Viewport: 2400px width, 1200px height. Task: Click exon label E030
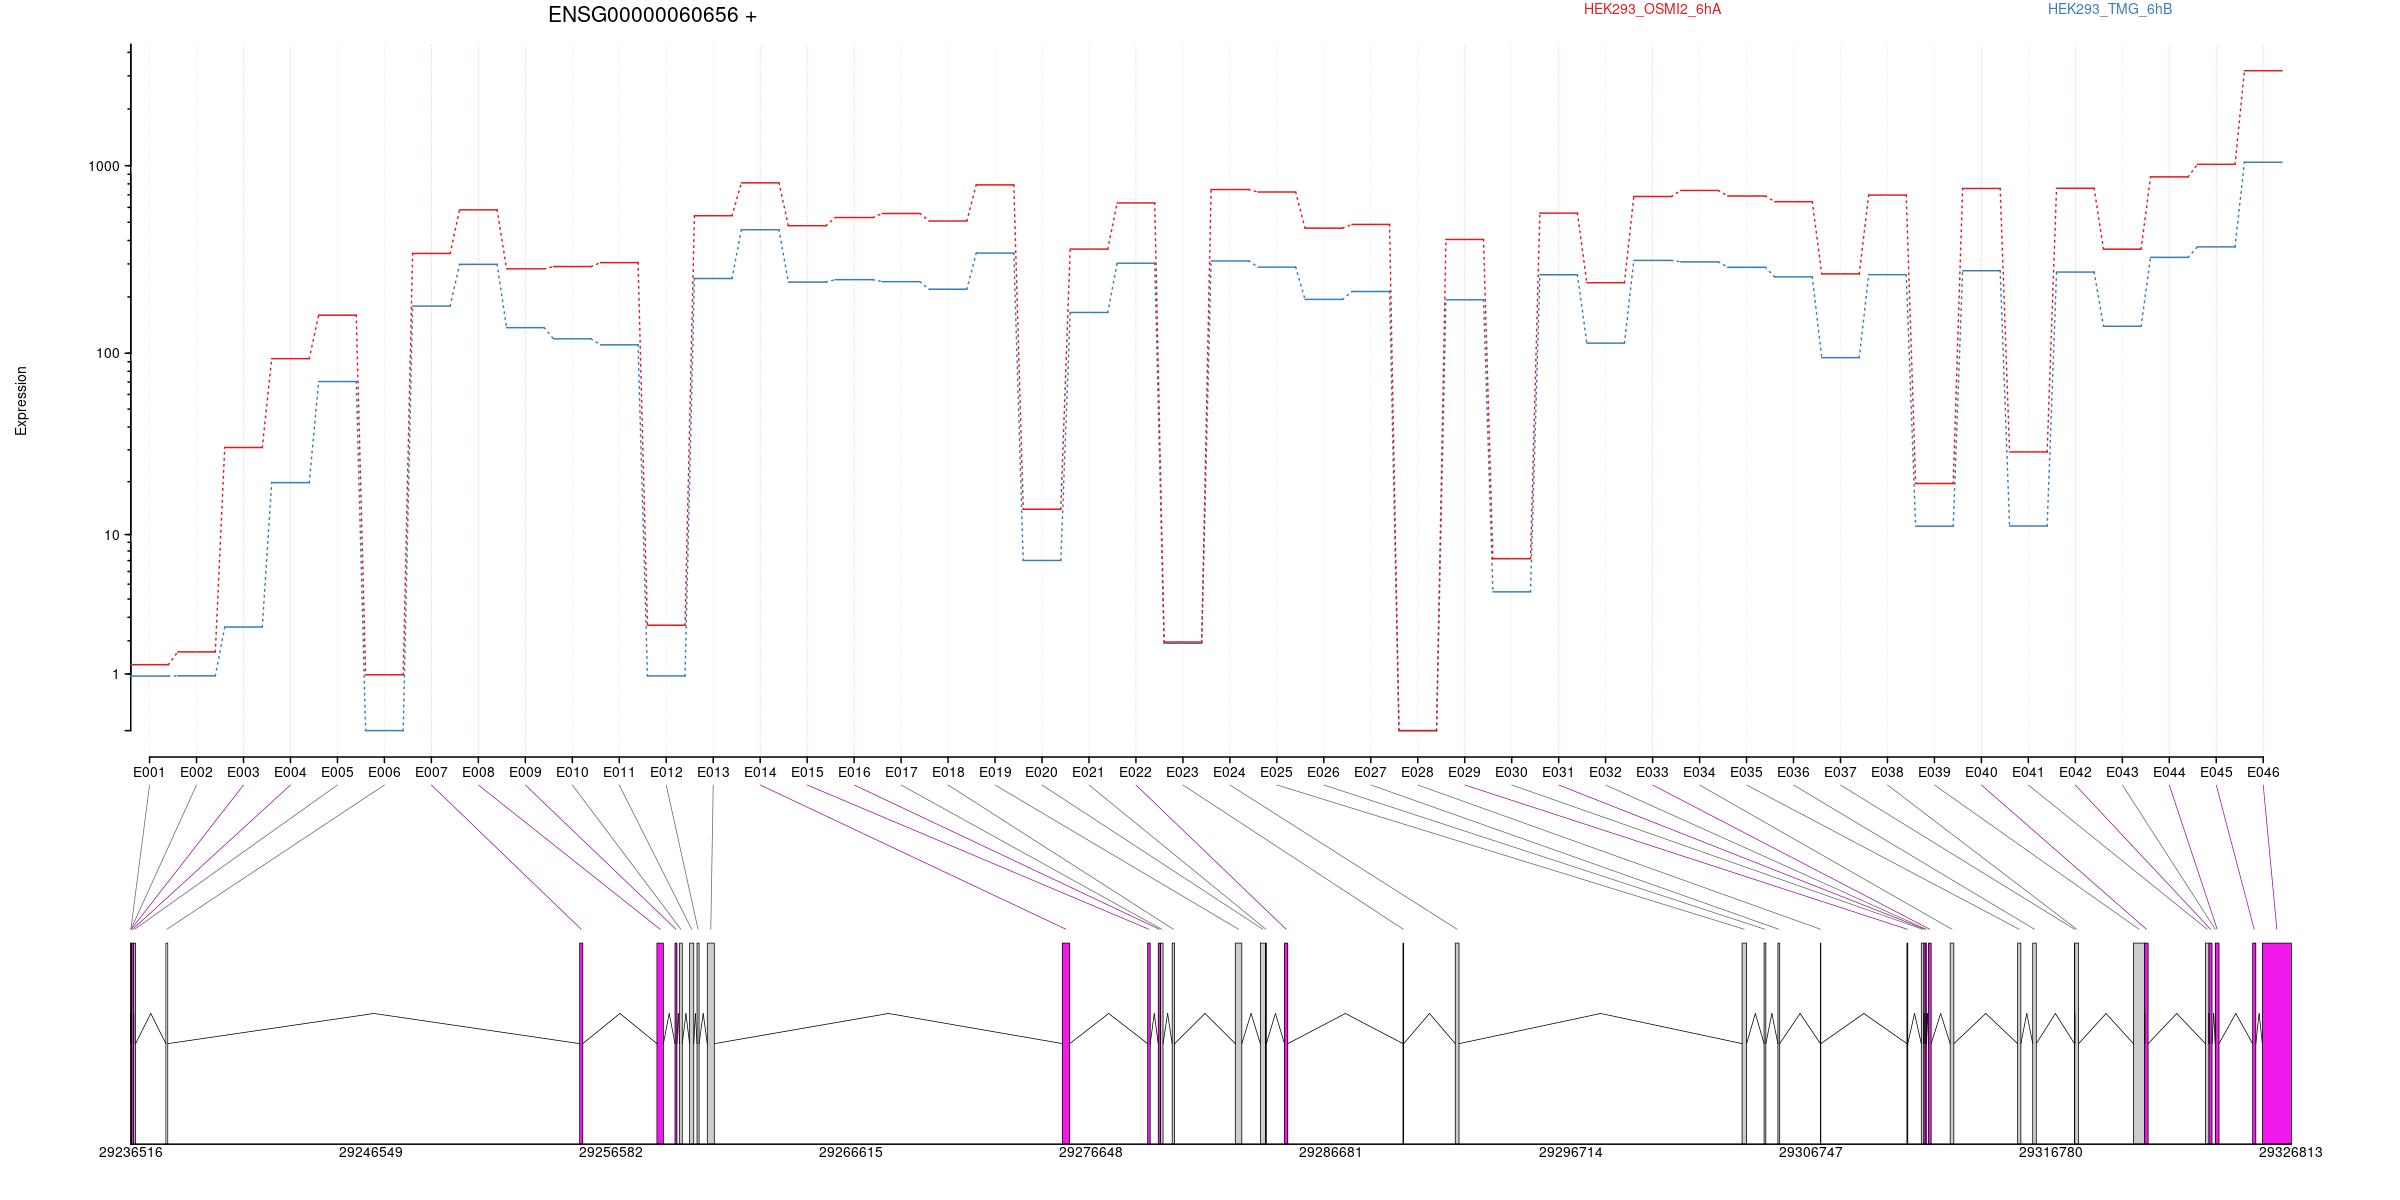(x=1511, y=772)
